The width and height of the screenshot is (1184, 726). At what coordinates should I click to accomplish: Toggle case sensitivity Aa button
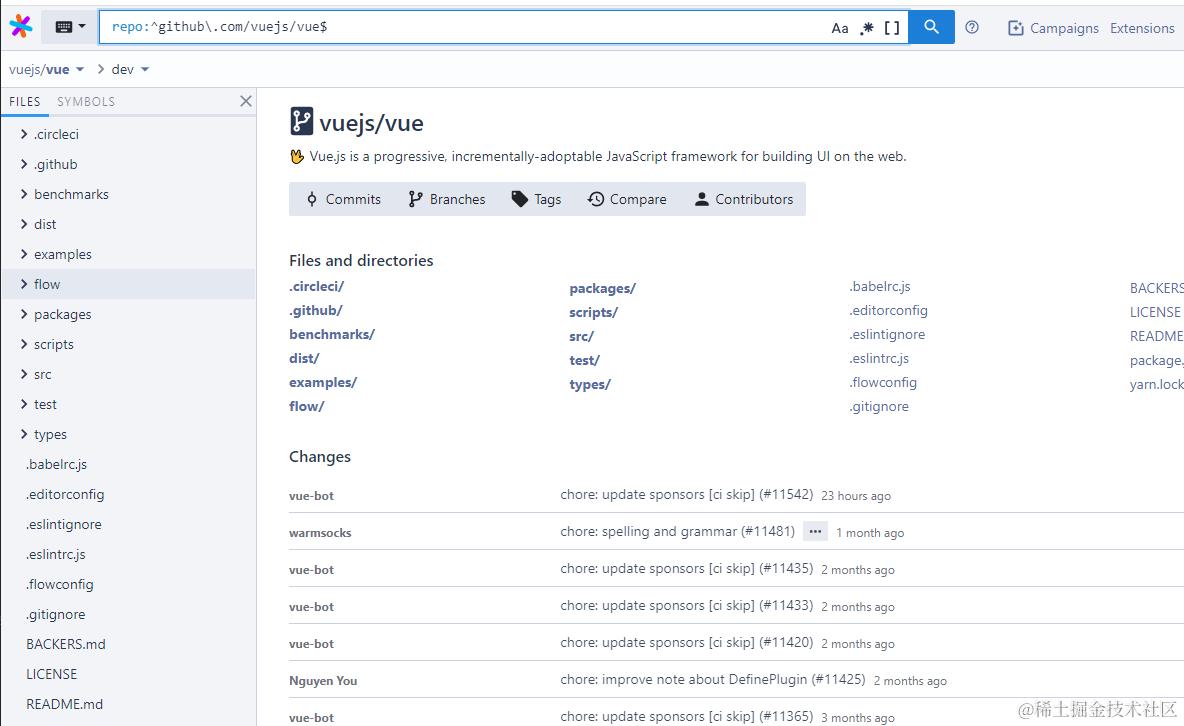click(x=840, y=28)
